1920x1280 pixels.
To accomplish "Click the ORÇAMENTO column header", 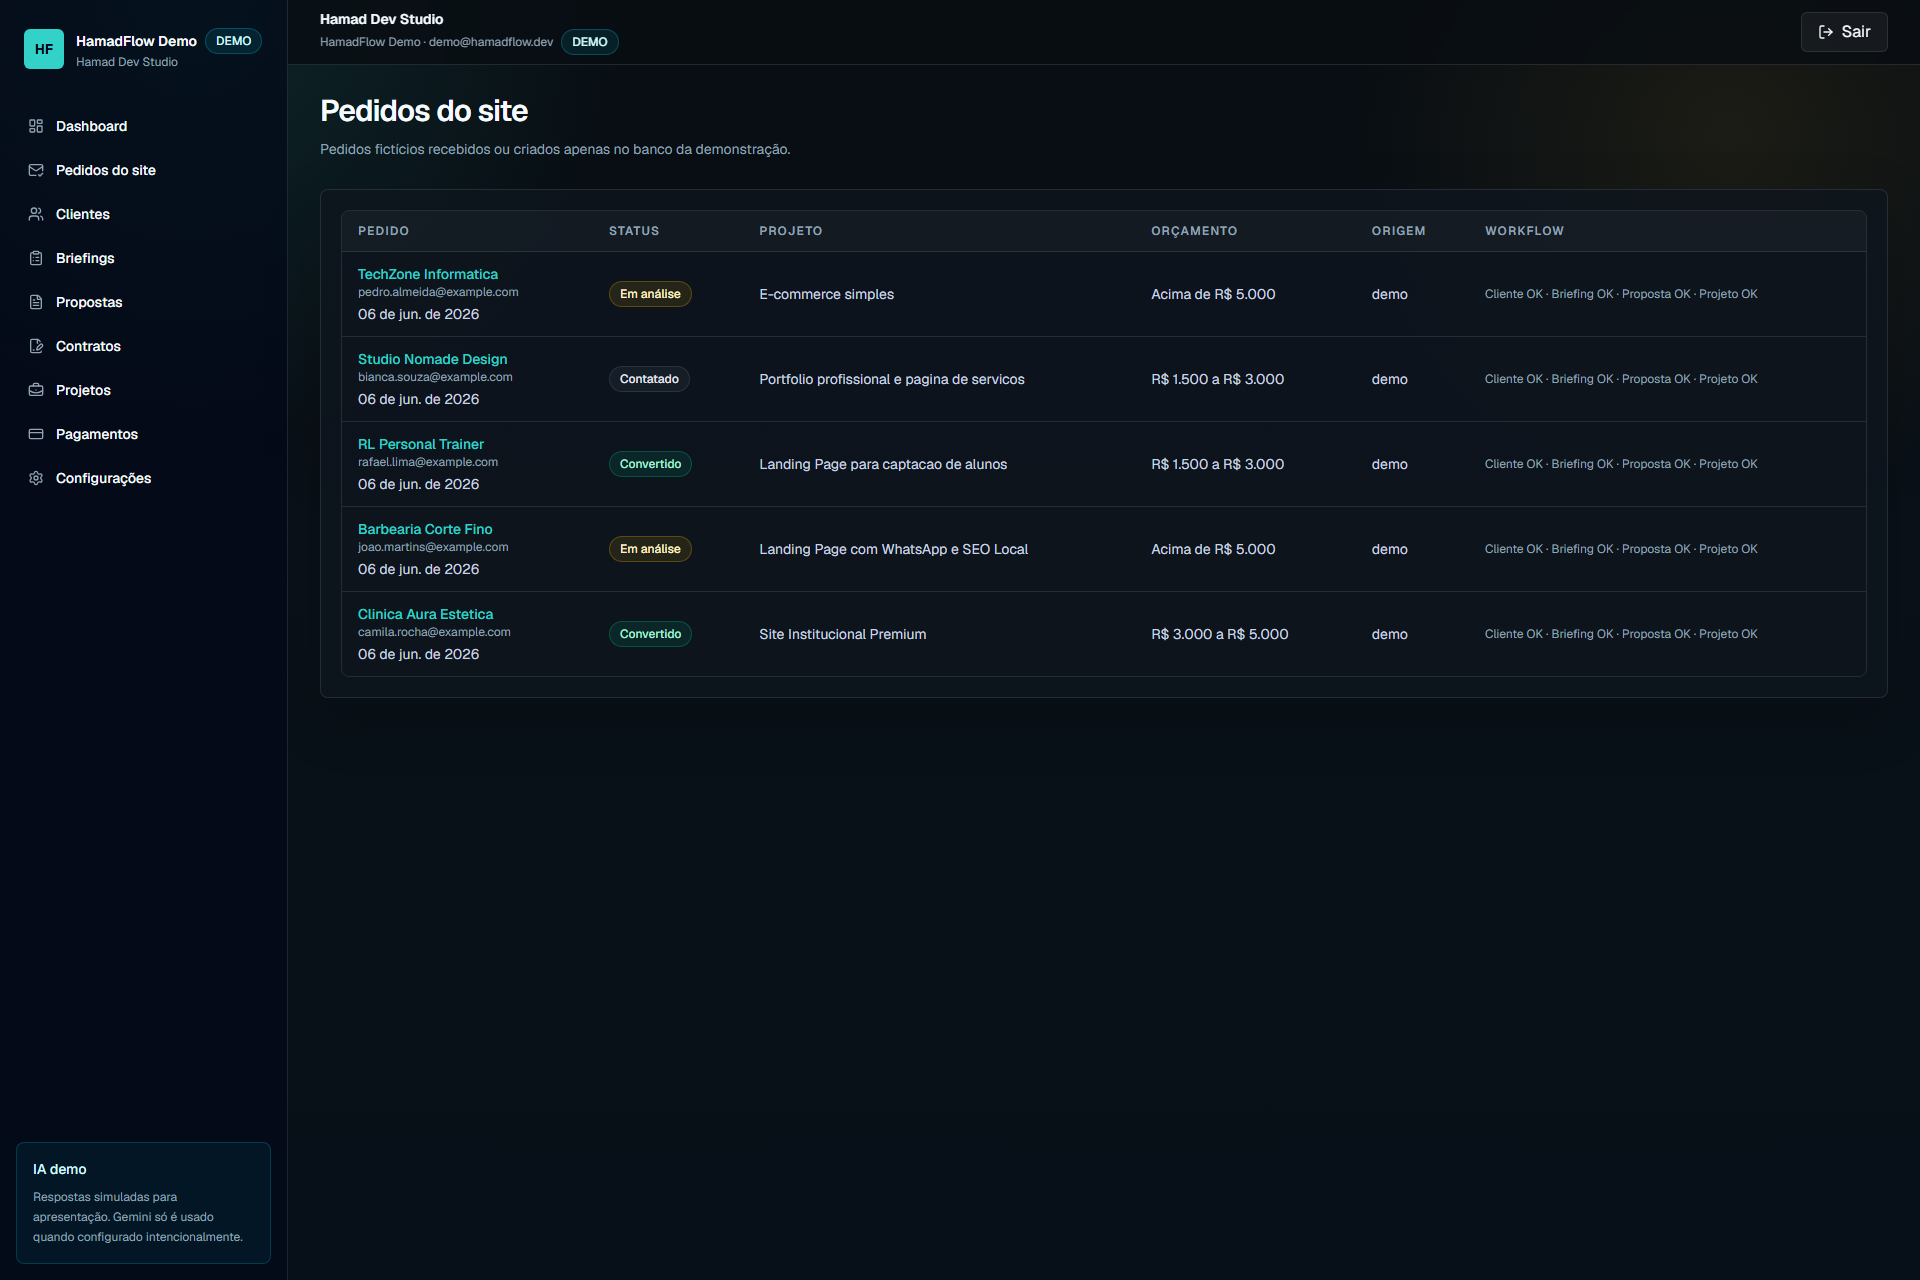I will coord(1194,231).
